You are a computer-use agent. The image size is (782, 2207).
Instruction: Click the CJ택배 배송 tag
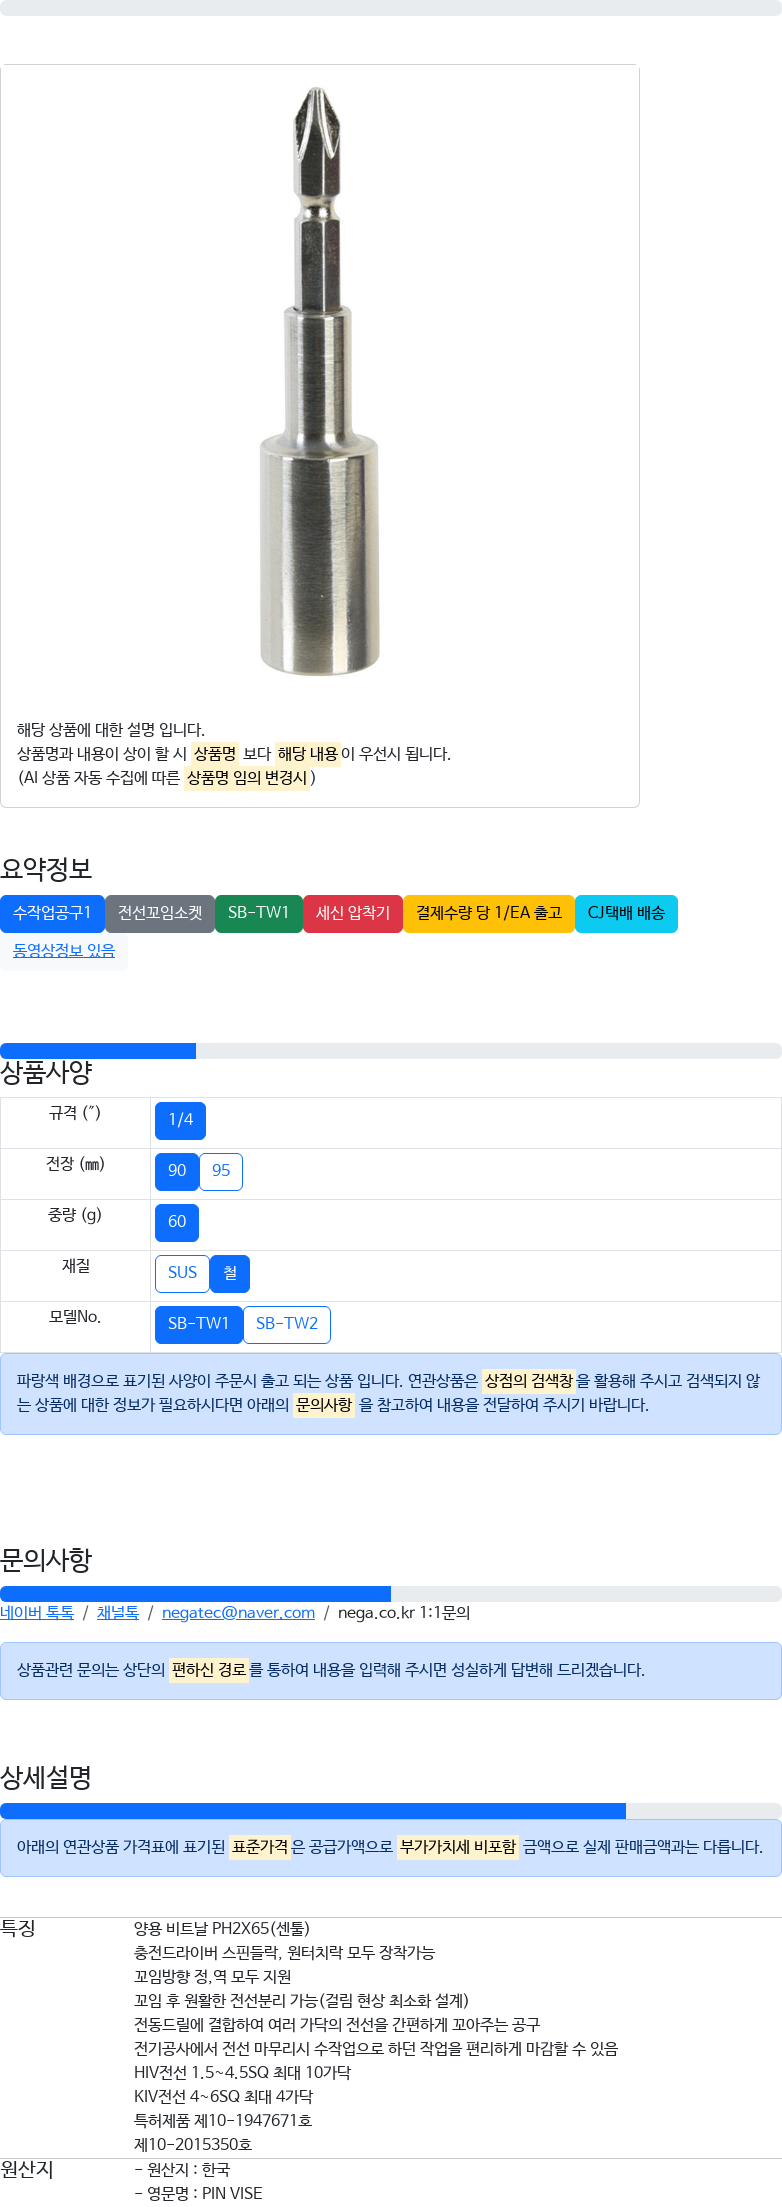626,913
